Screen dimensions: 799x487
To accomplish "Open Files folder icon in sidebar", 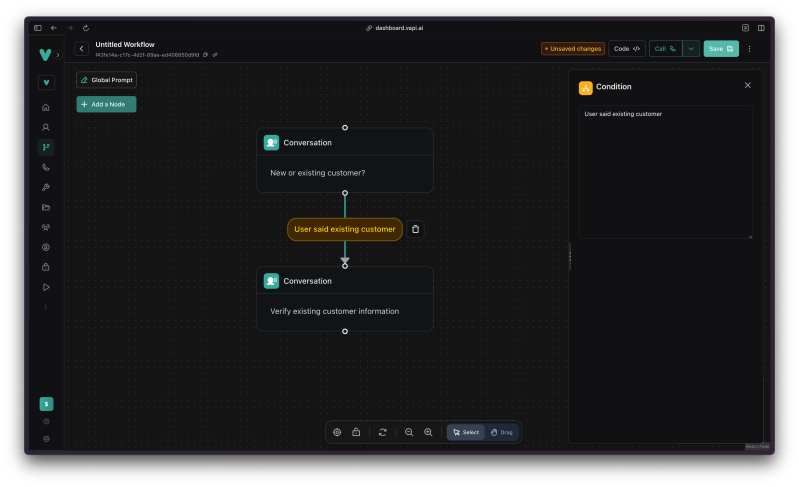I will (46, 207).
